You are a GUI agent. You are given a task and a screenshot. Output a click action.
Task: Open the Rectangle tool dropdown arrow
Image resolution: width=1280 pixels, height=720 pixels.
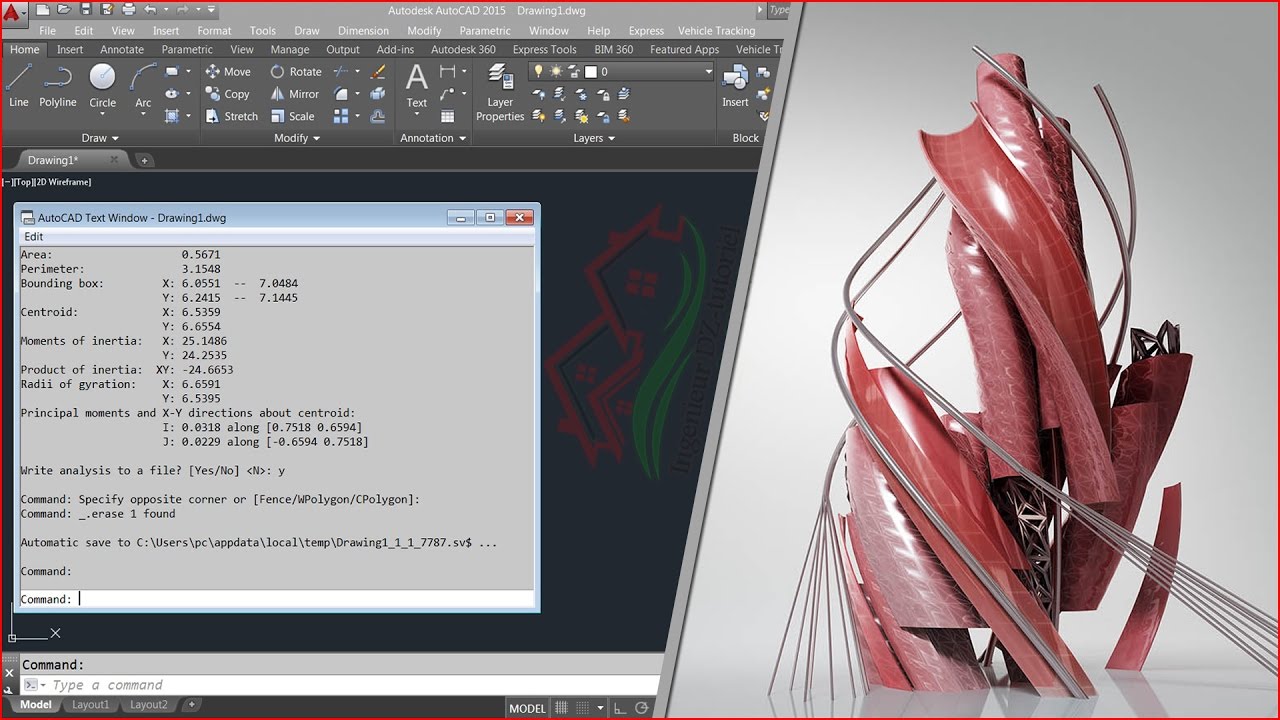pos(188,72)
